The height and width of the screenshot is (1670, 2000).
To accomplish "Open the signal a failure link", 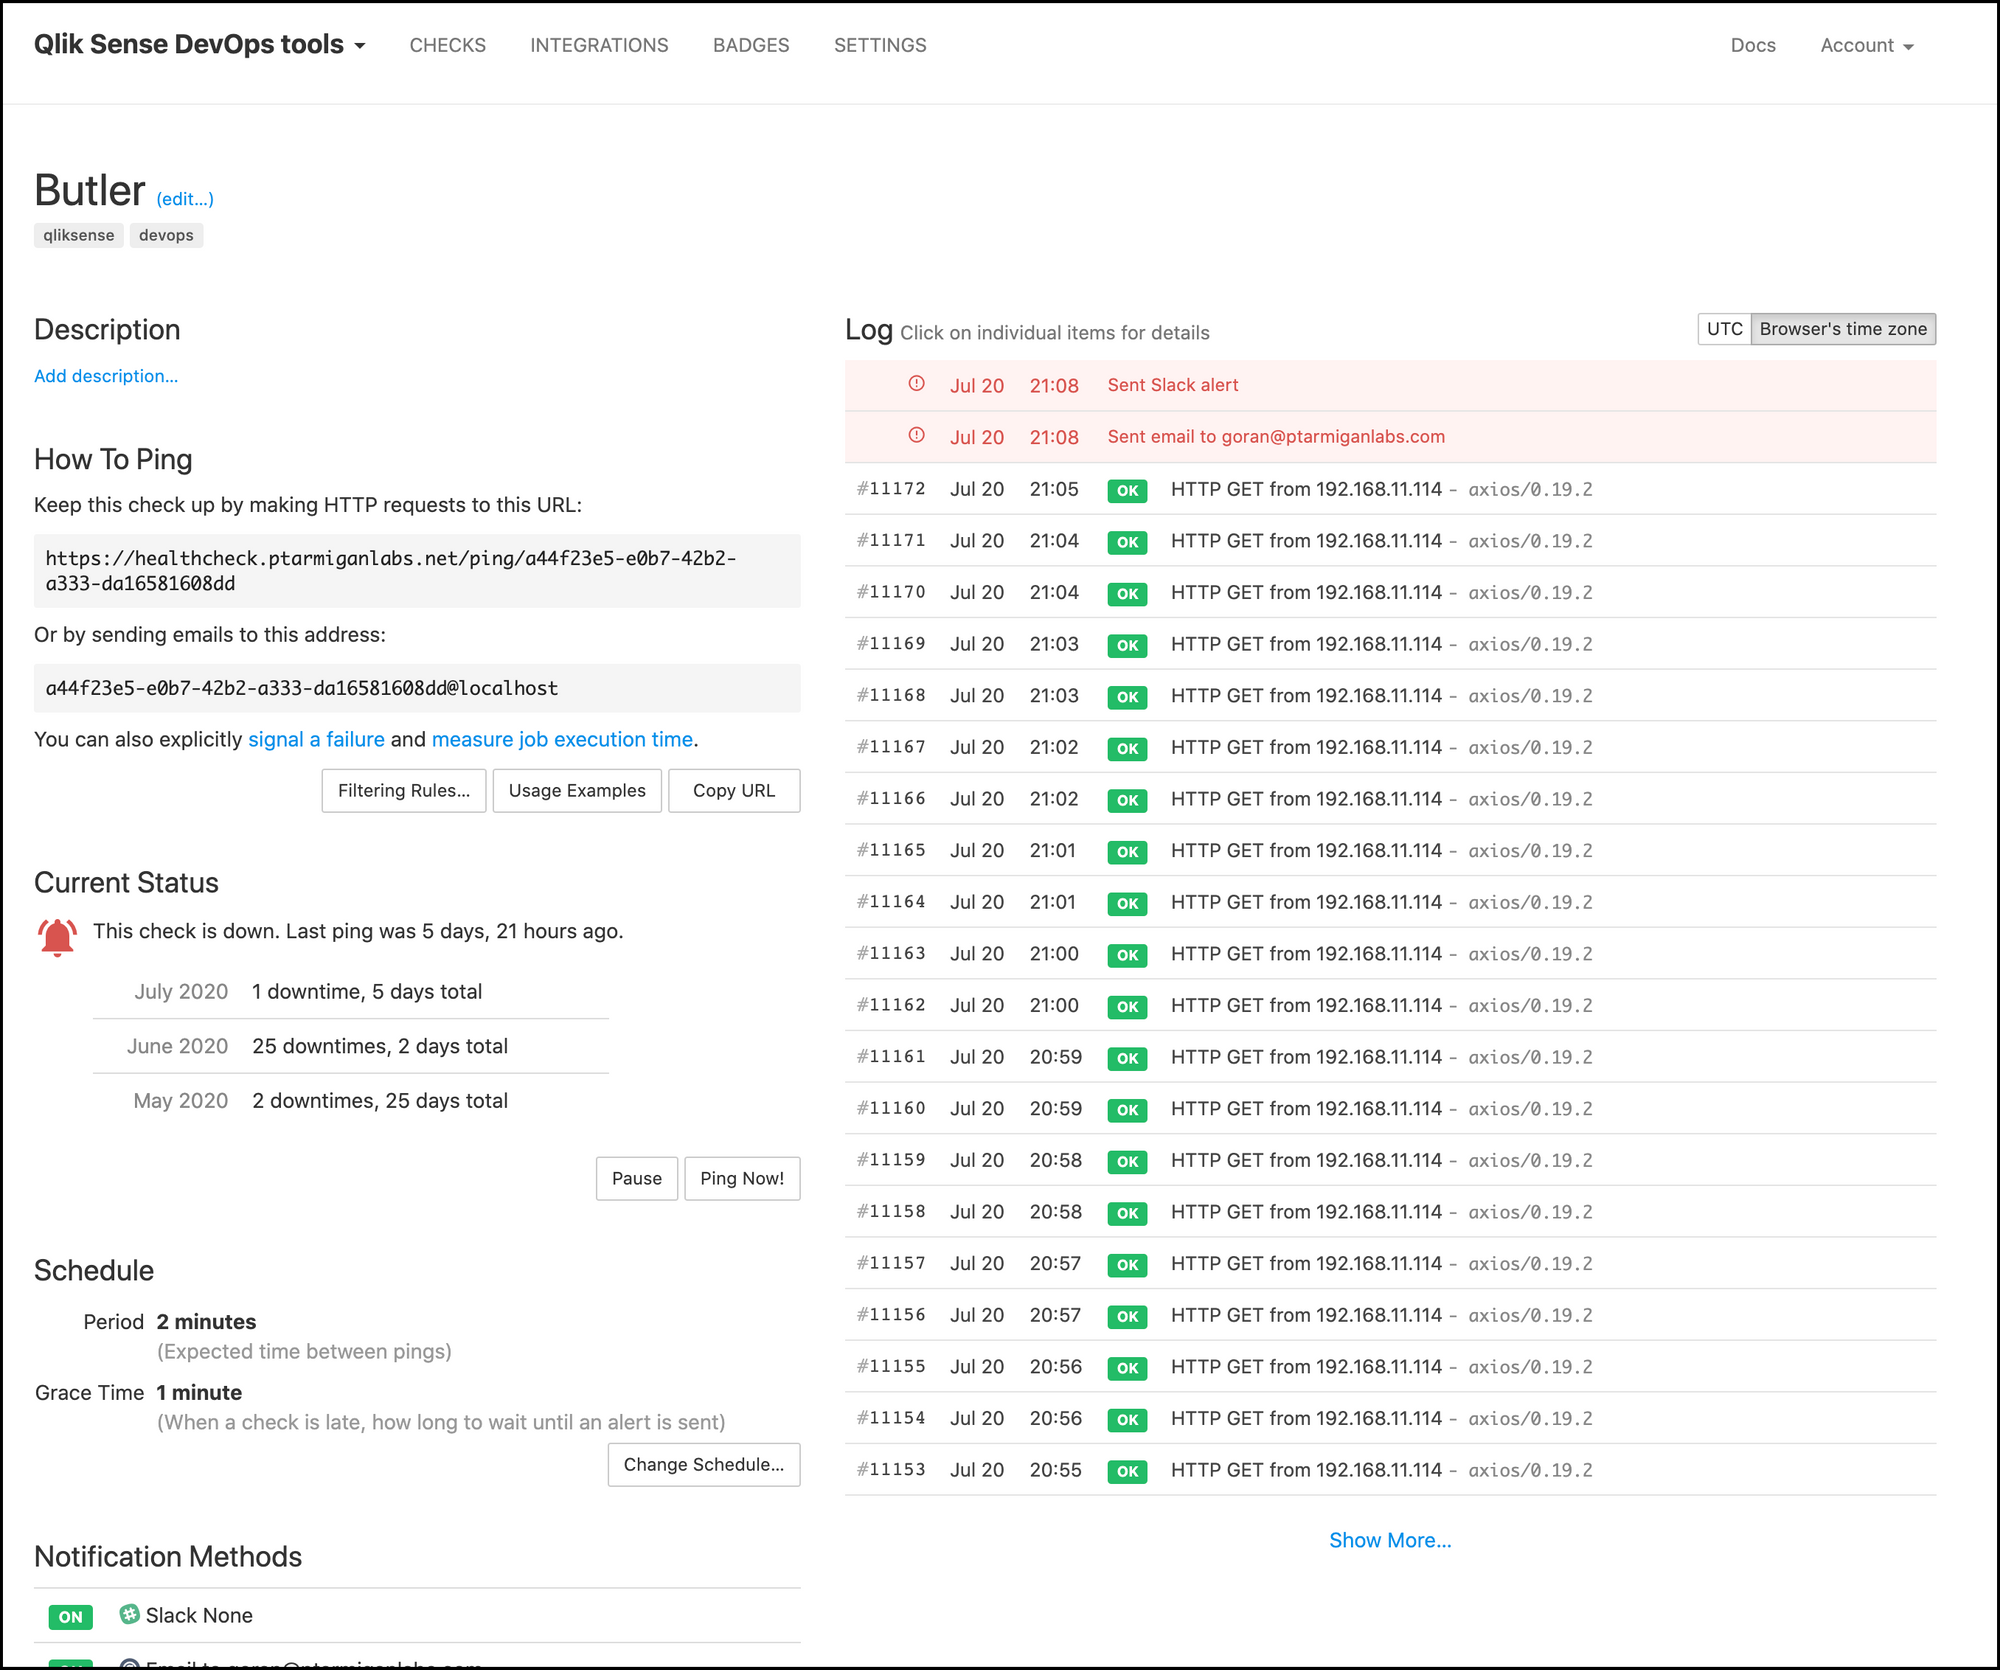I will point(316,739).
